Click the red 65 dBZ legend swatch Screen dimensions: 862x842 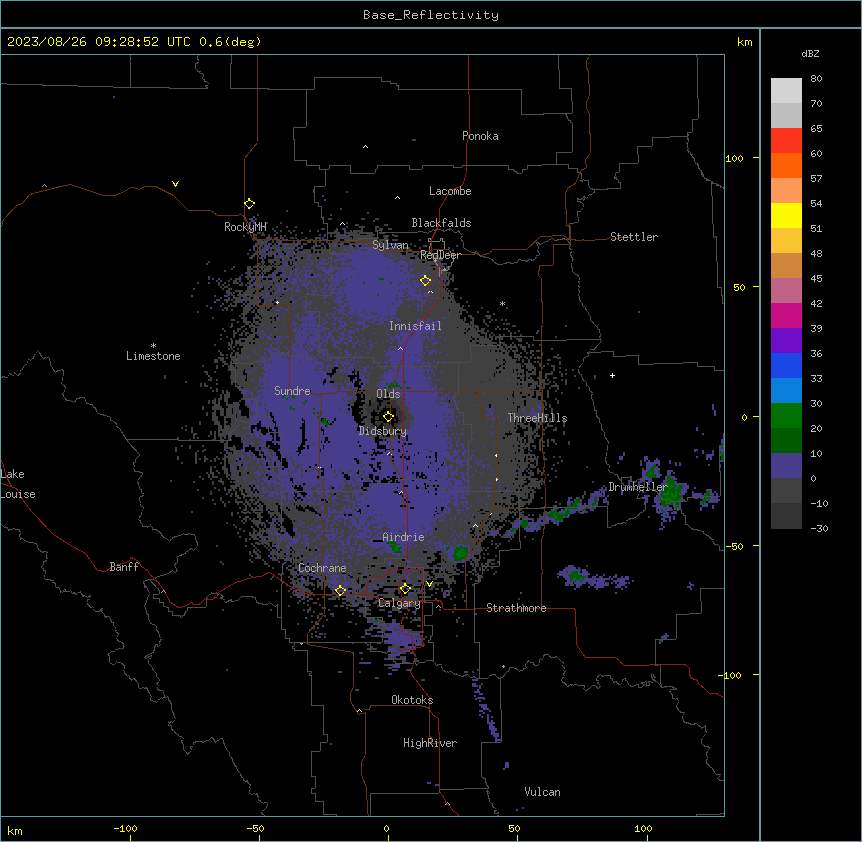[786, 141]
